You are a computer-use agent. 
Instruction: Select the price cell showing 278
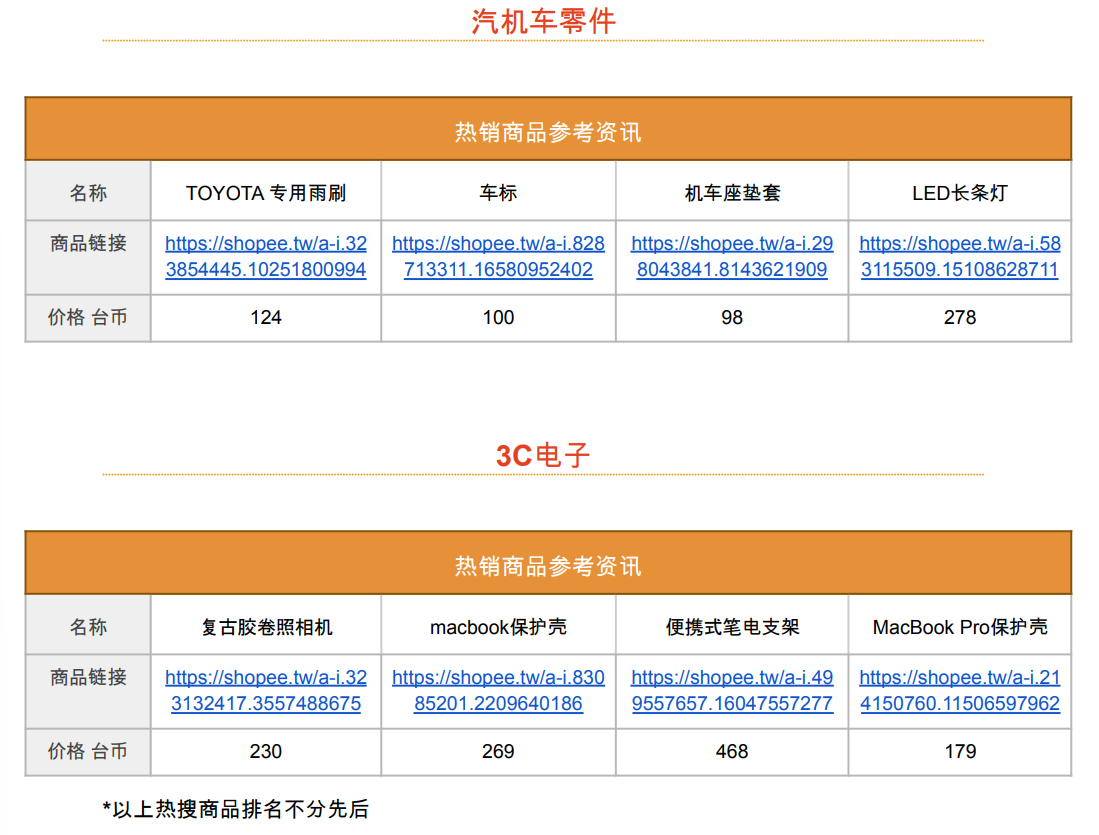coord(960,318)
